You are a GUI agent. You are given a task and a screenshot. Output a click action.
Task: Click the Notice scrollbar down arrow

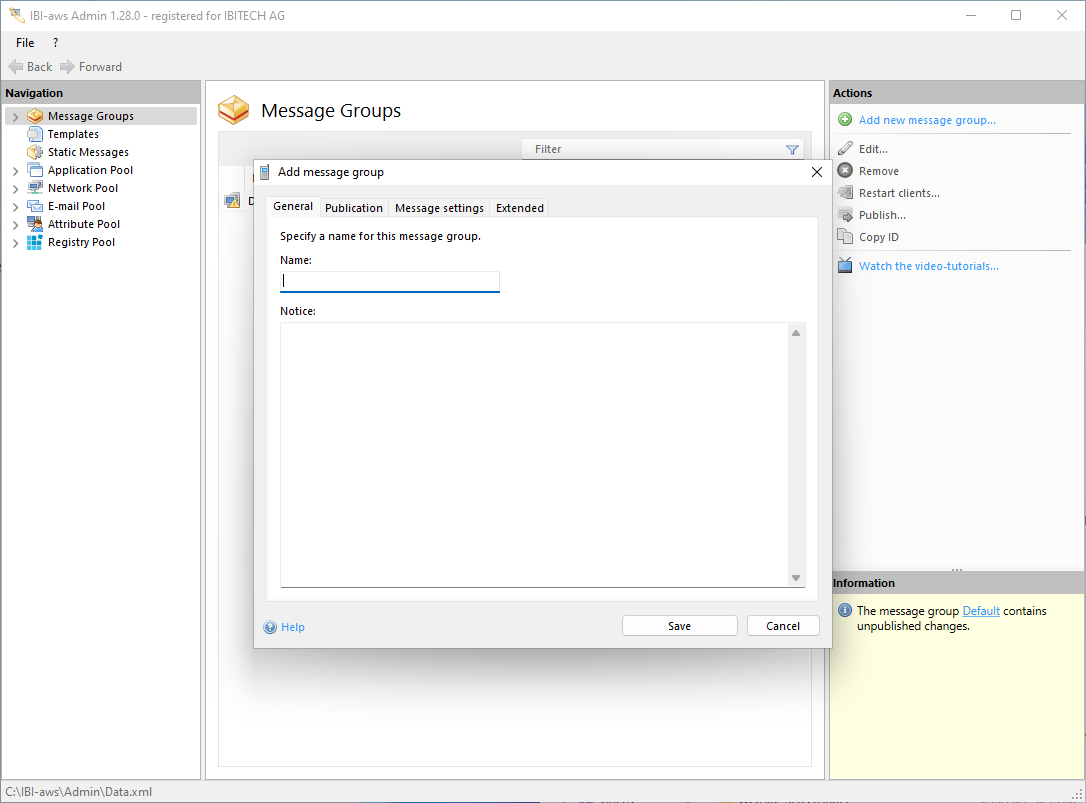coord(796,578)
